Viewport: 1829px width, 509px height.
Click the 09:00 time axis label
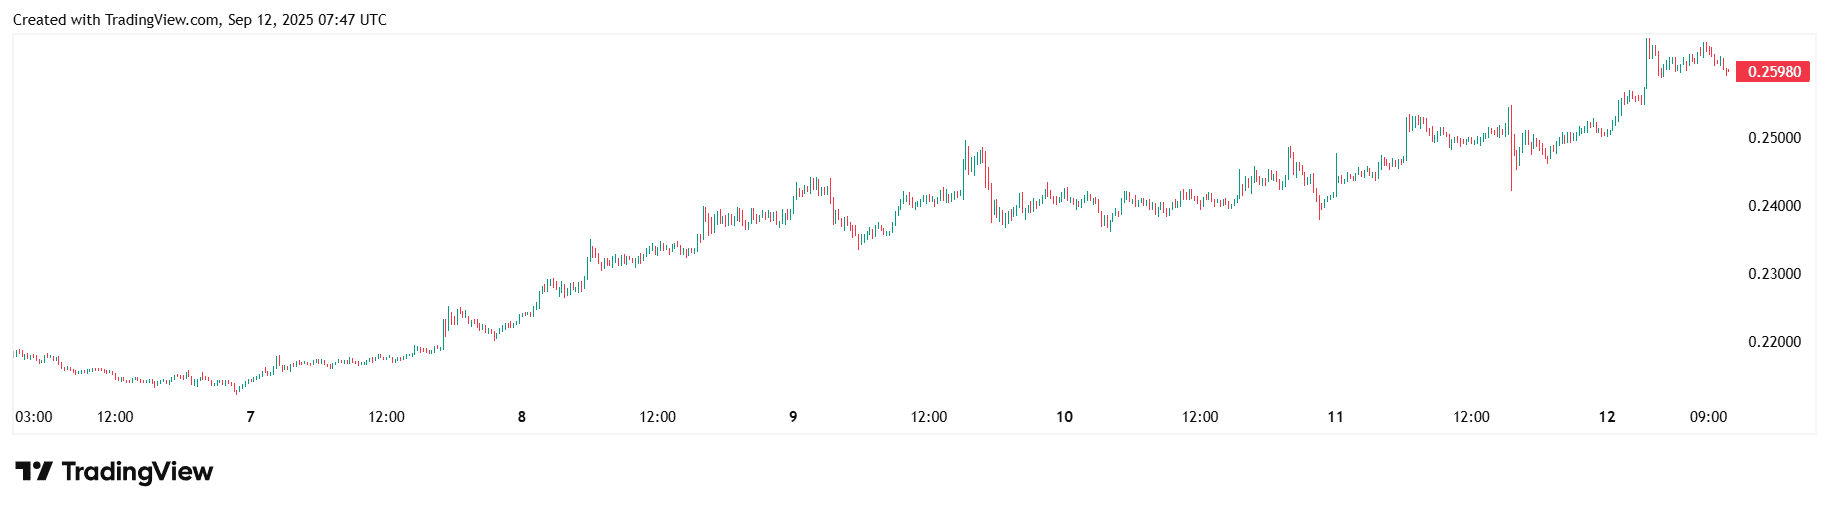1708,417
